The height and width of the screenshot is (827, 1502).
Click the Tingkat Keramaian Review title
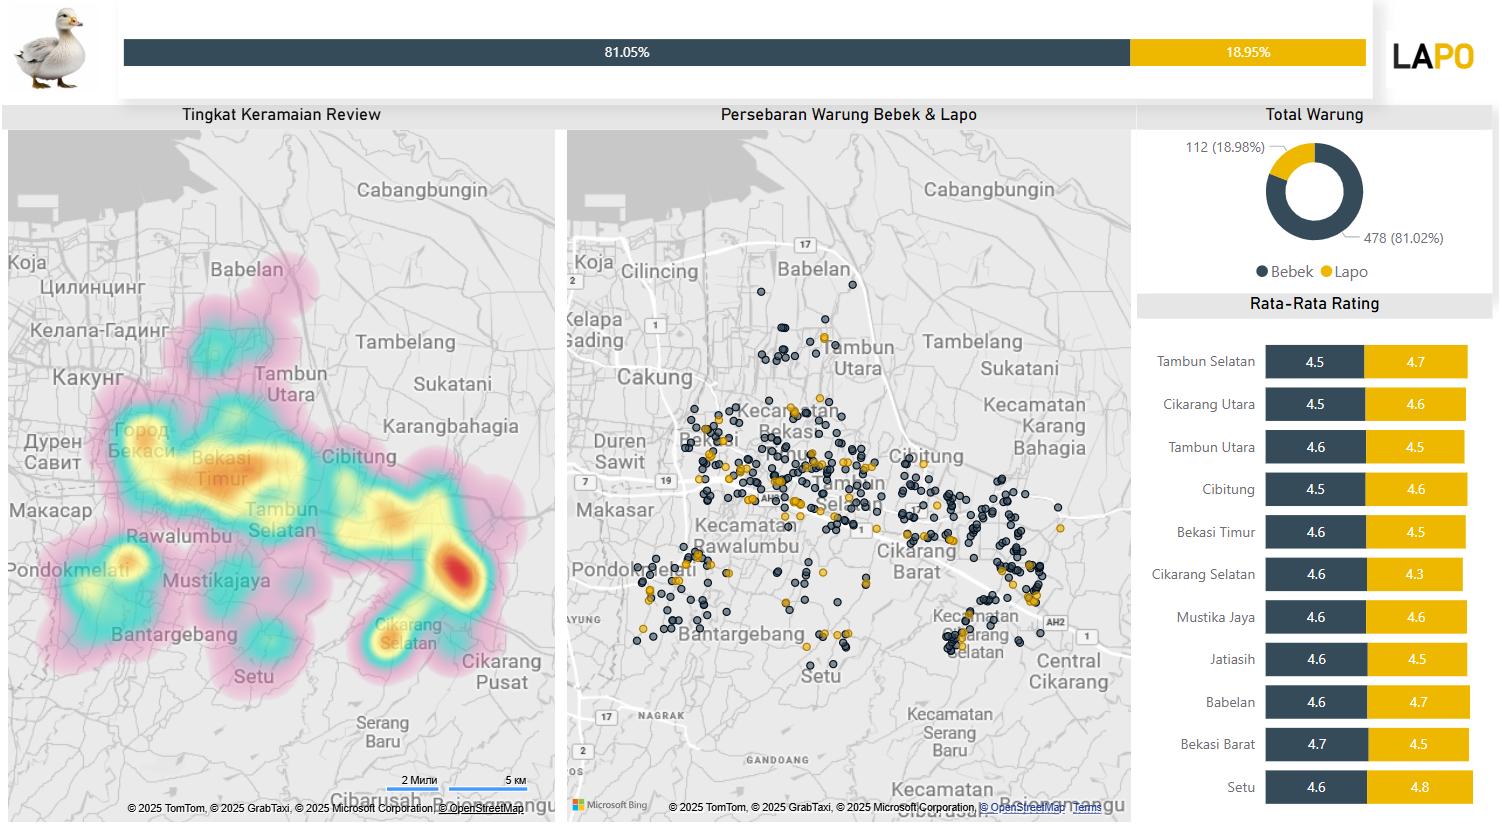click(281, 115)
